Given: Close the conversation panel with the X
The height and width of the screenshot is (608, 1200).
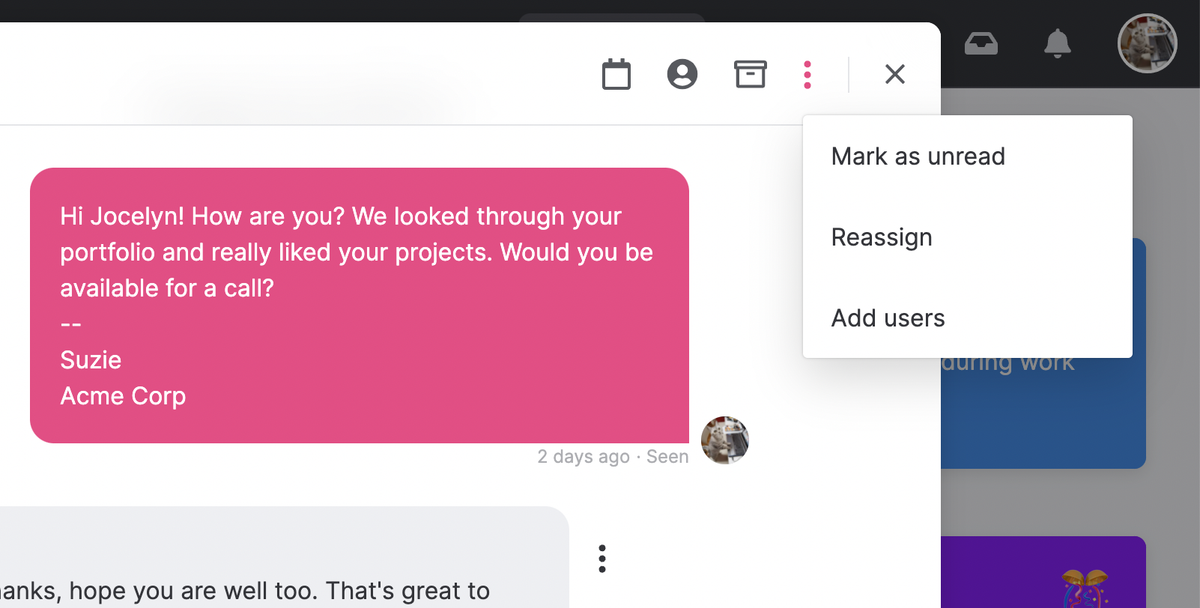Looking at the screenshot, I should click(895, 74).
